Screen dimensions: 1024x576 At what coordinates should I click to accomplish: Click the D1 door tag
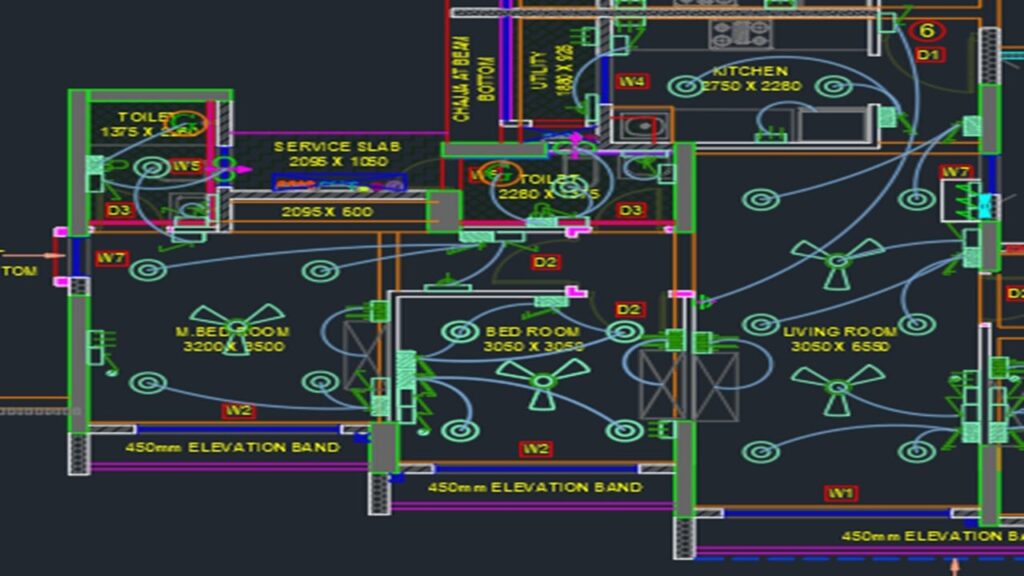point(928,55)
